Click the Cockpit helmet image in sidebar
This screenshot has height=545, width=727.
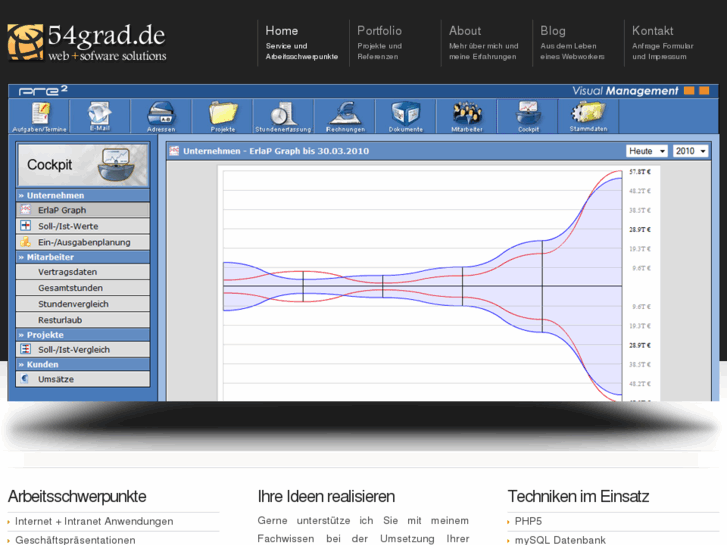(x=116, y=165)
